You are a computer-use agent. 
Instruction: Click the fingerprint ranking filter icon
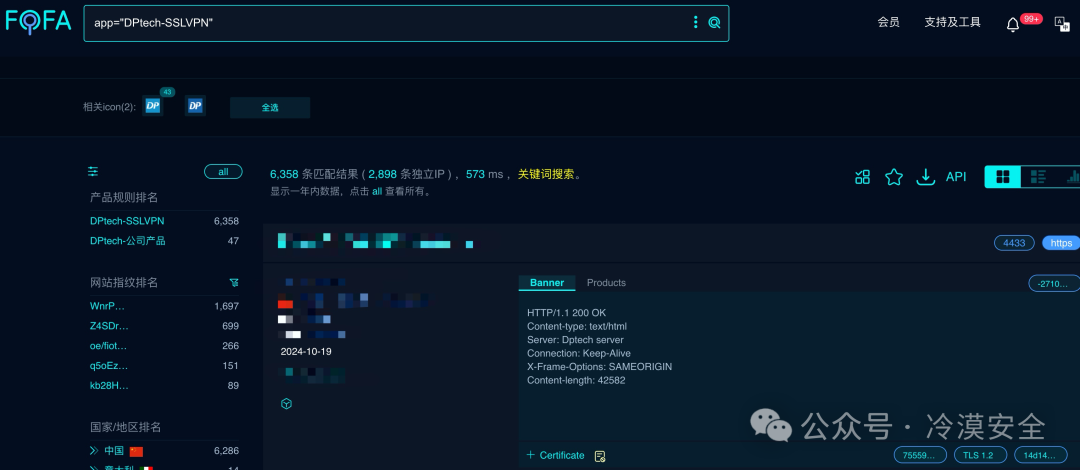234,283
